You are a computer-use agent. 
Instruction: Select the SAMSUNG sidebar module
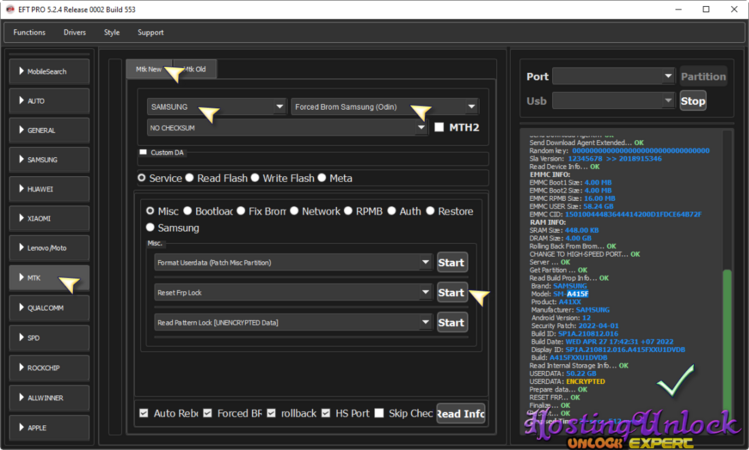point(49,159)
